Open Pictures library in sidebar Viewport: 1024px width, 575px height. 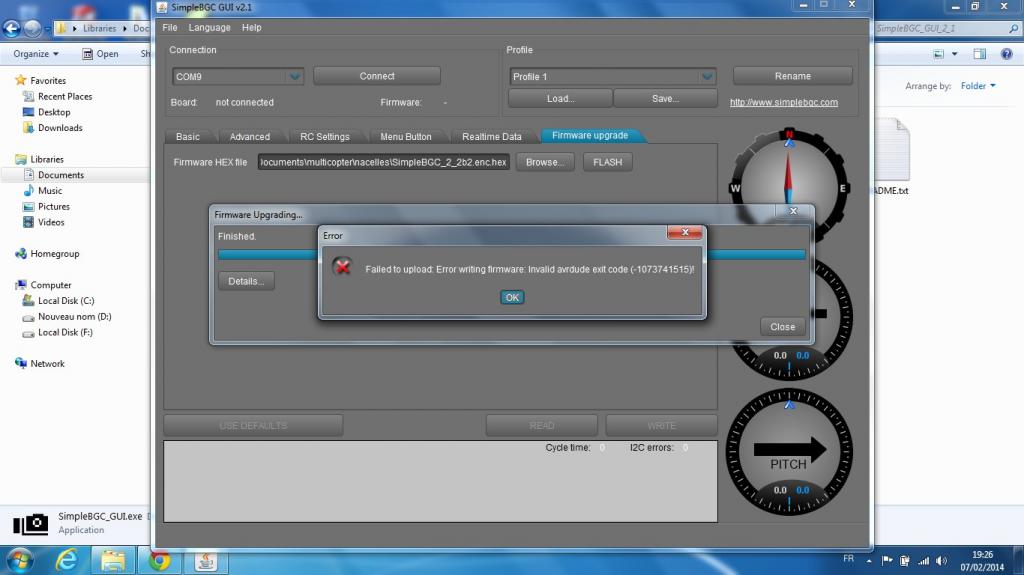(x=46, y=206)
